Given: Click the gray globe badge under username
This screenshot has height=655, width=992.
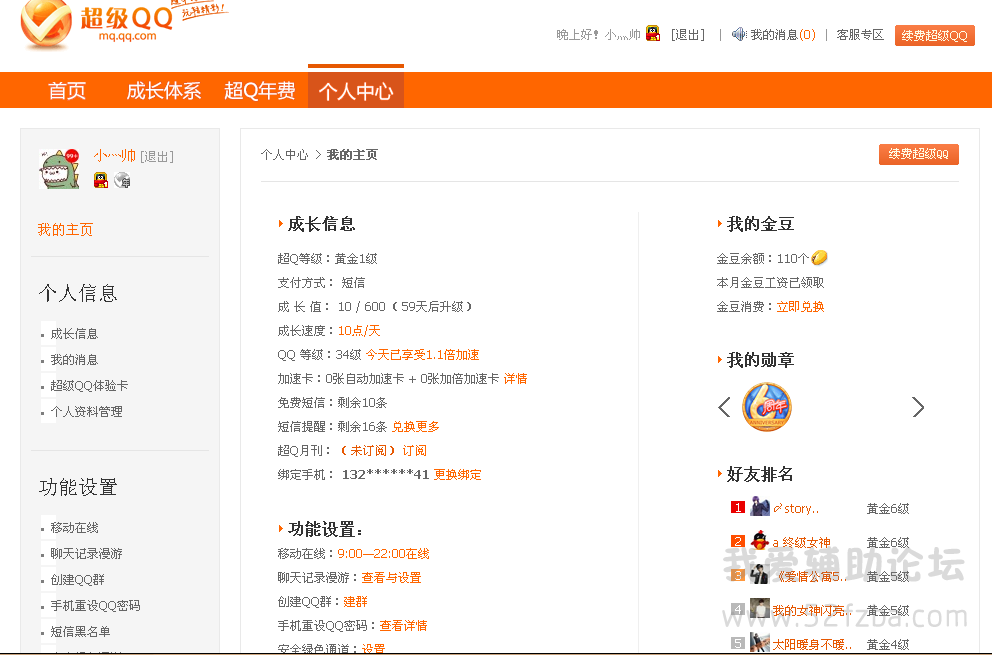Looking at the screenshot, I should [122, 180].
